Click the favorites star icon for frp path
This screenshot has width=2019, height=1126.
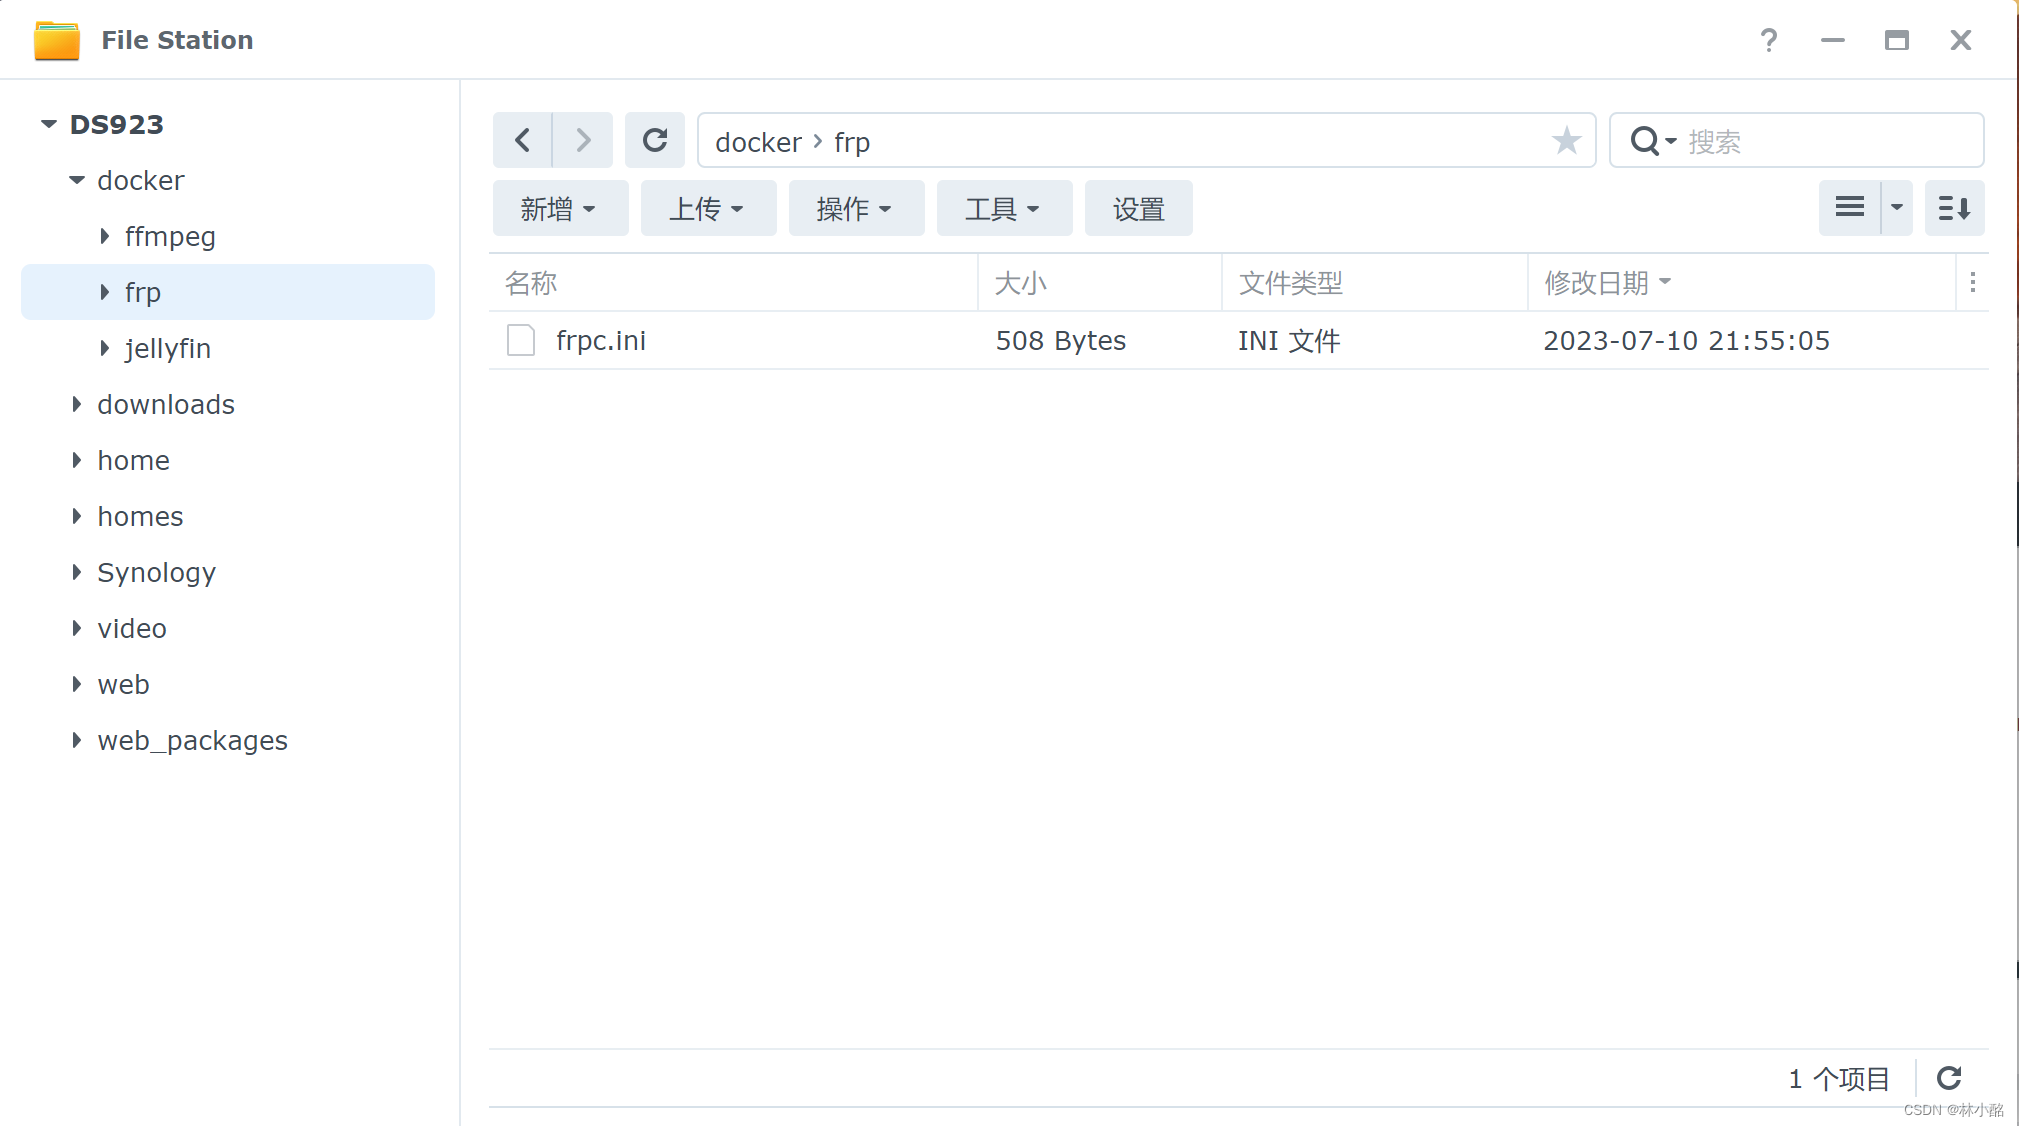click(1567, 140)
